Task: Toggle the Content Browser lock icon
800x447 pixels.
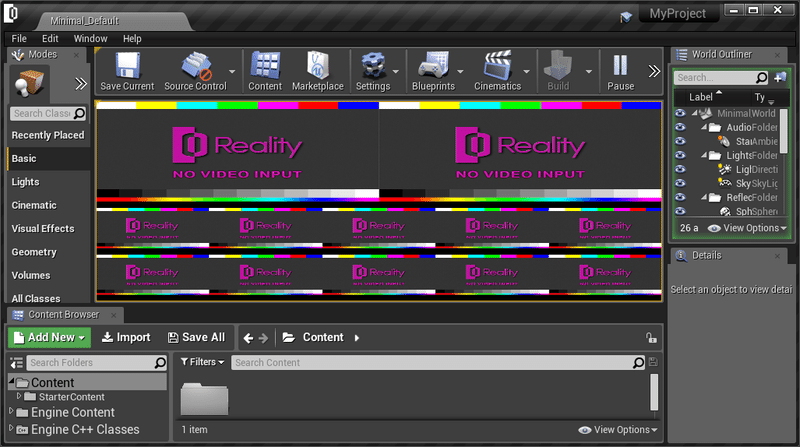Action: 651,337
